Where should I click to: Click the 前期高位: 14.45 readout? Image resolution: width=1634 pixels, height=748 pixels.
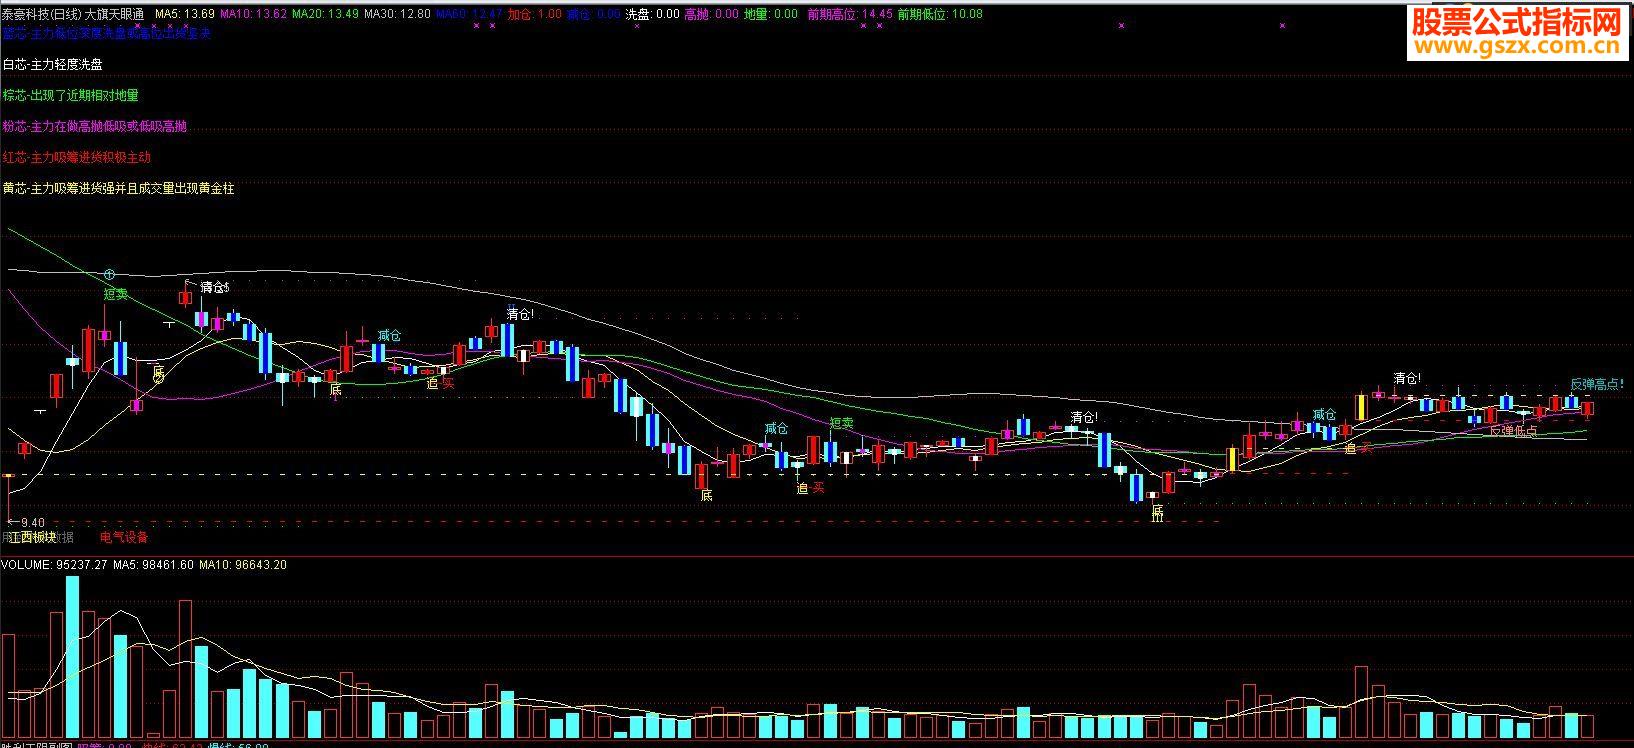849,14
